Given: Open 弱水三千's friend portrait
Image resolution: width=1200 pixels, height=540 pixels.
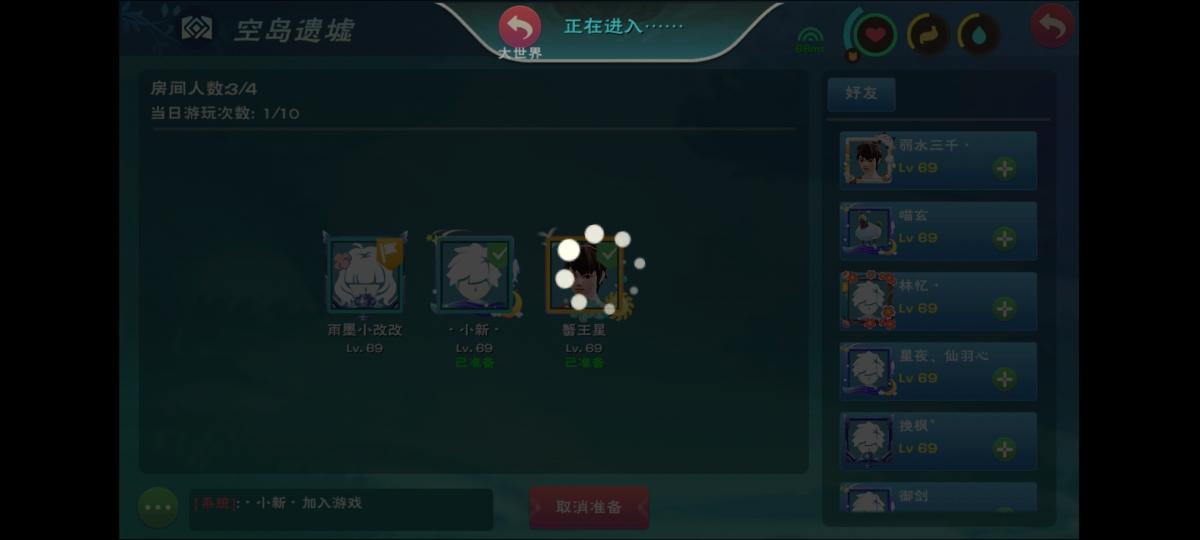Looking at the screenshot, I should tap(868, 160).
